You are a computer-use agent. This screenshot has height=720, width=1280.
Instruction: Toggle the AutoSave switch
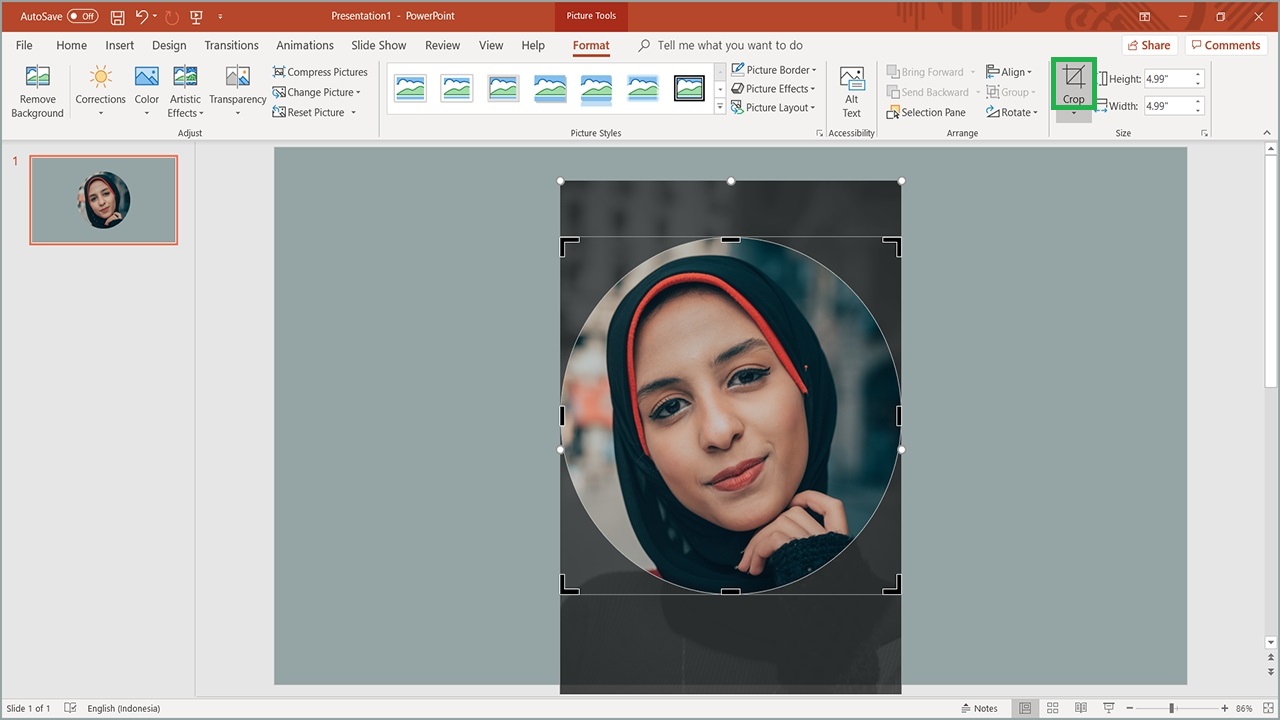point(82,17)
